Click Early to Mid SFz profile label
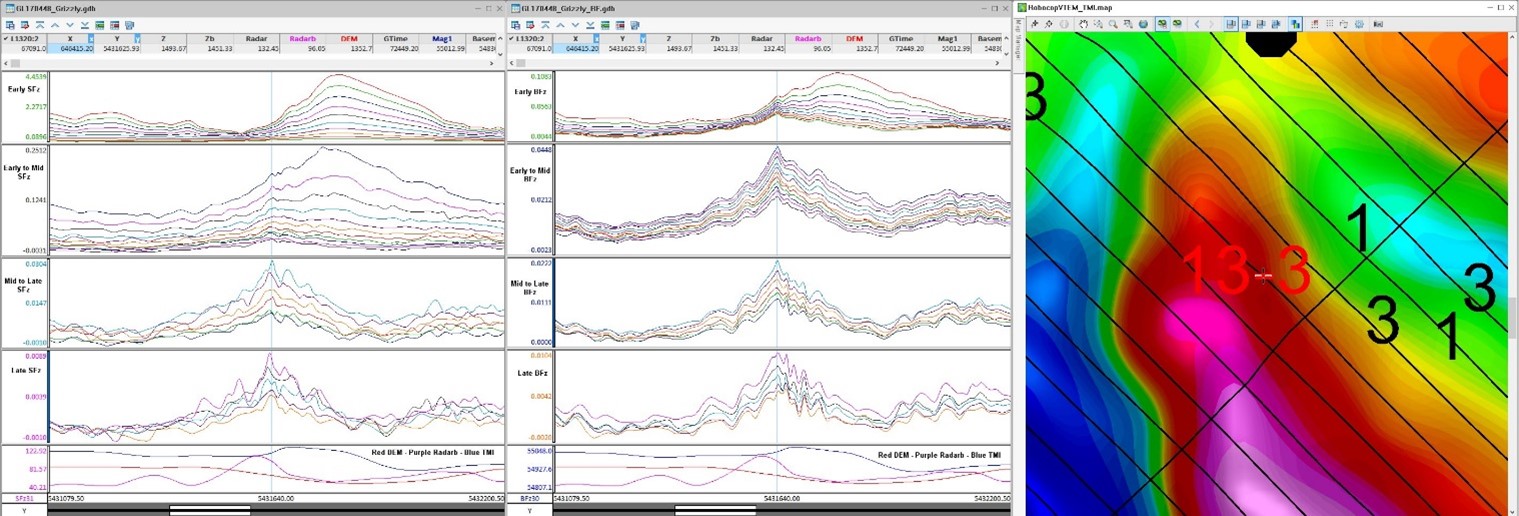This screenshot has height=516, width=1519. click(26, 172)
